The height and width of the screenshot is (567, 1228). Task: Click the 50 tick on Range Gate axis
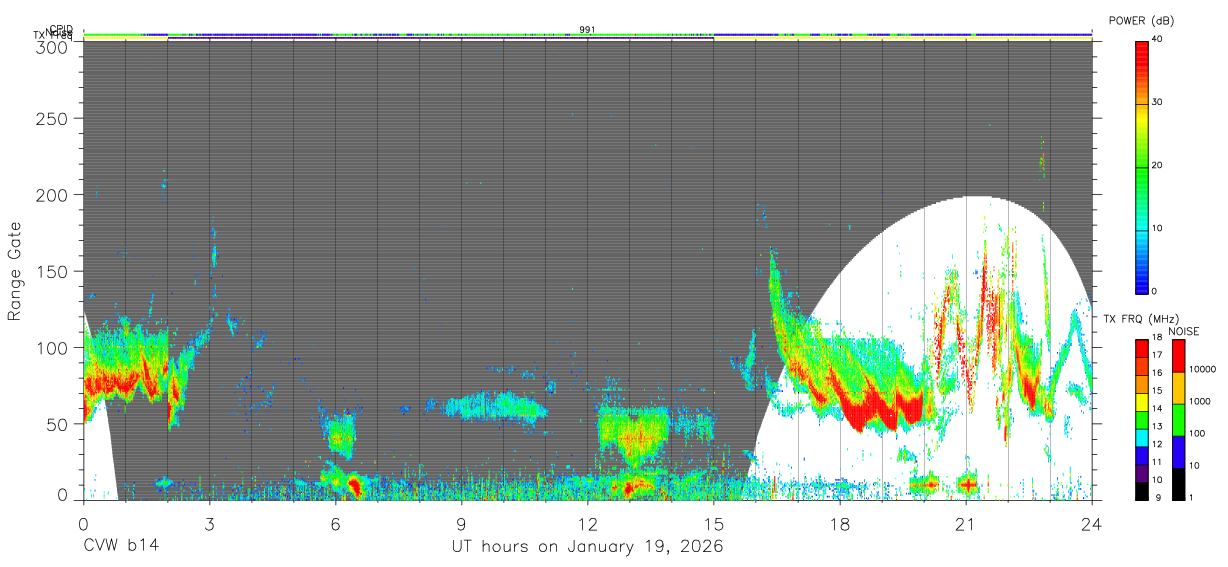click(57, 424)
